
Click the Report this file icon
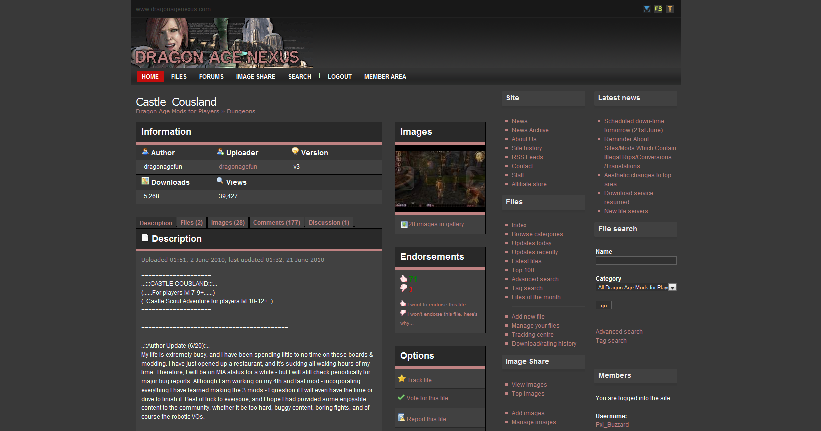tap(402, 418)
